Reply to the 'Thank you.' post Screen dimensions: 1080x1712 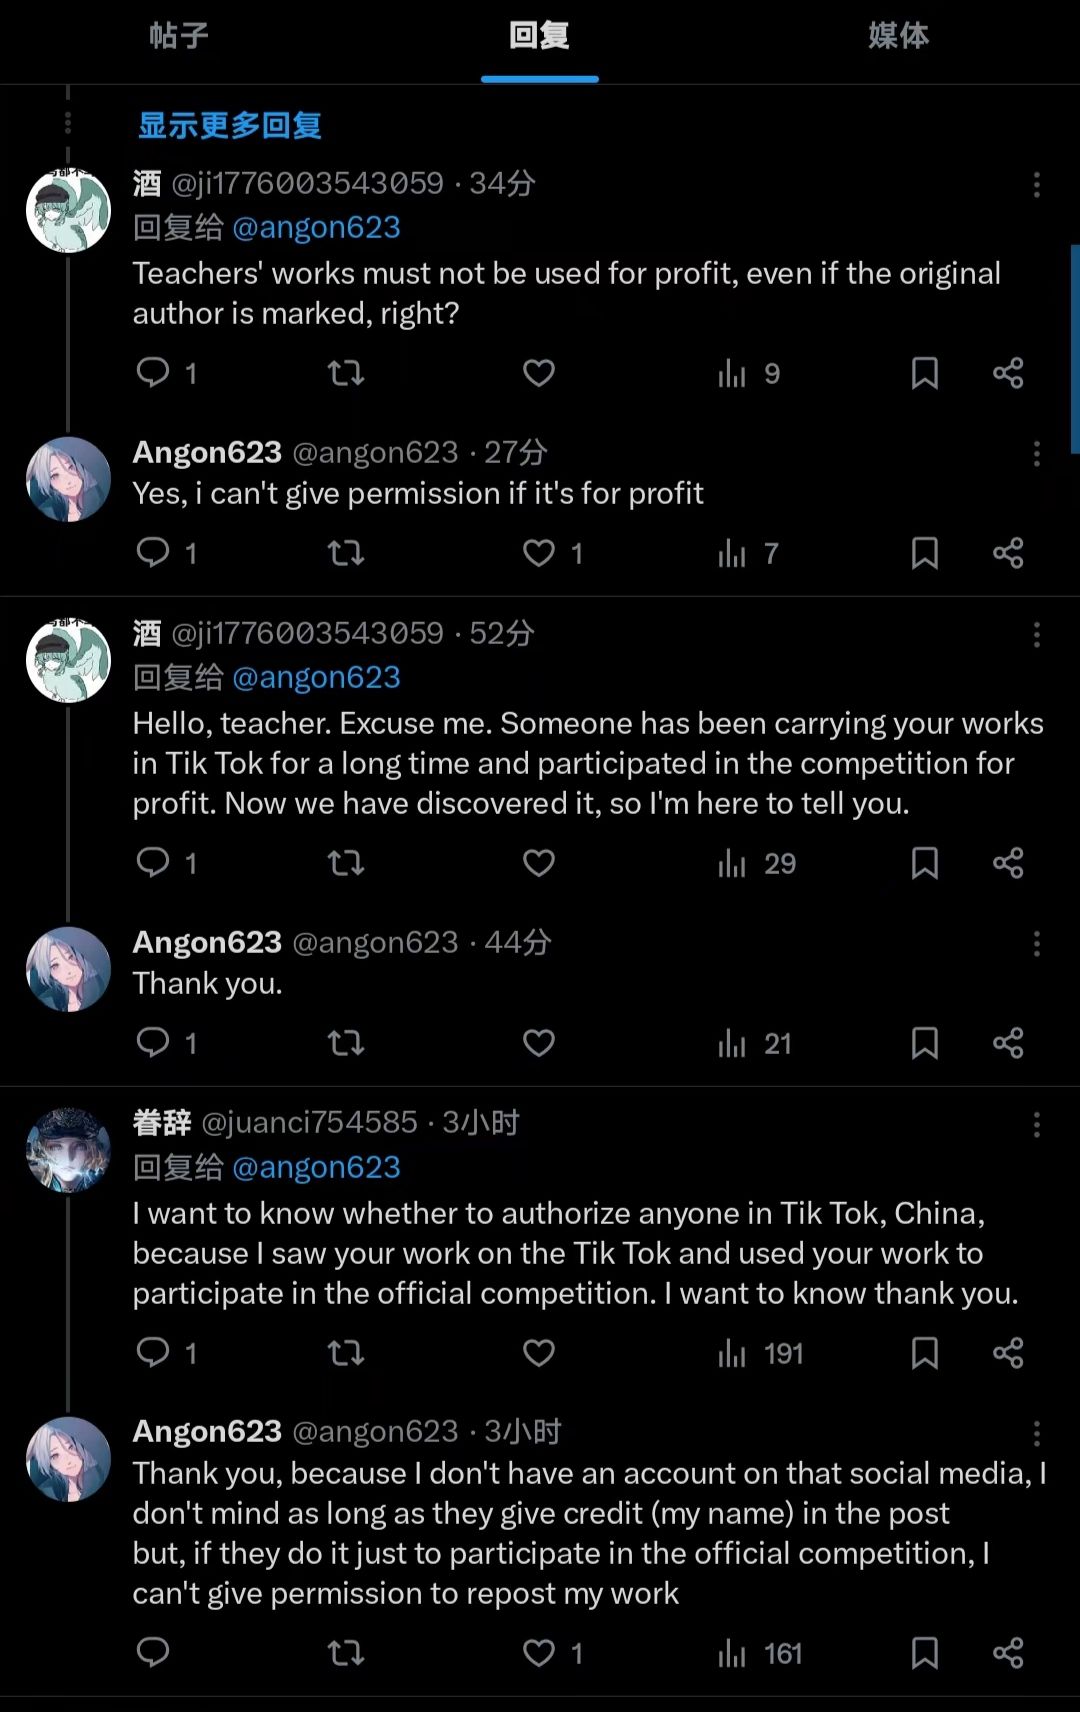(x=153, y=1043)
